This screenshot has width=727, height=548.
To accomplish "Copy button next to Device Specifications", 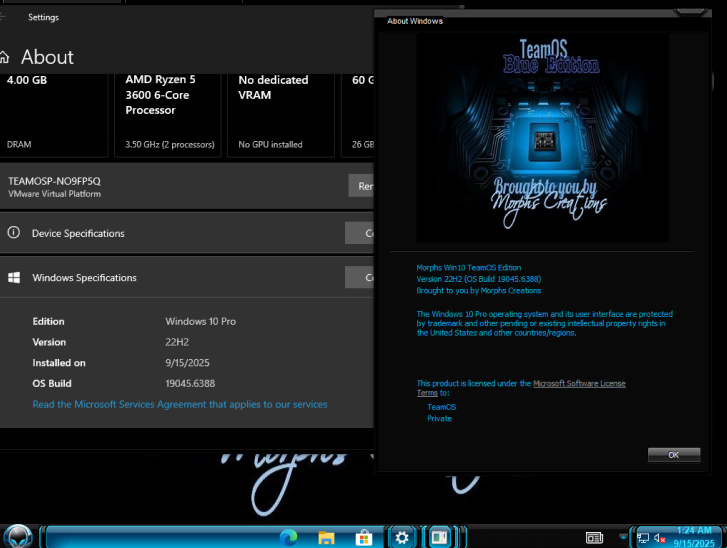I will pos(359,233).
